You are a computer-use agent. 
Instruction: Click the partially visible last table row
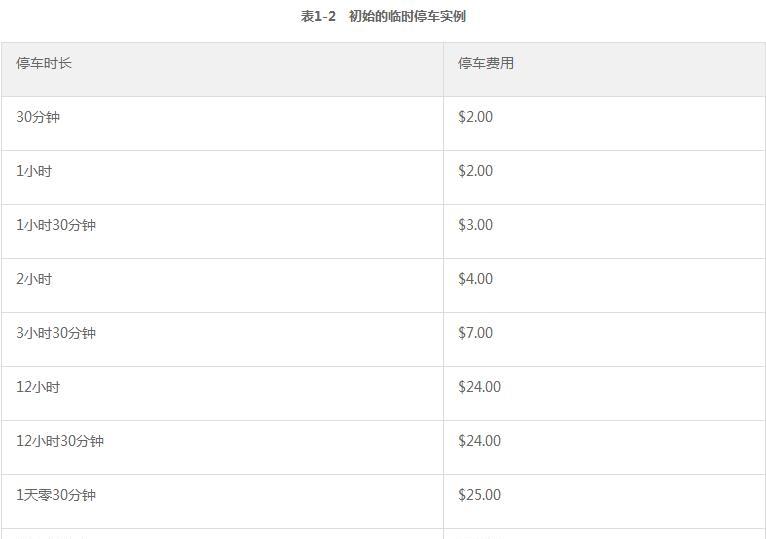(x=383, y=534)
